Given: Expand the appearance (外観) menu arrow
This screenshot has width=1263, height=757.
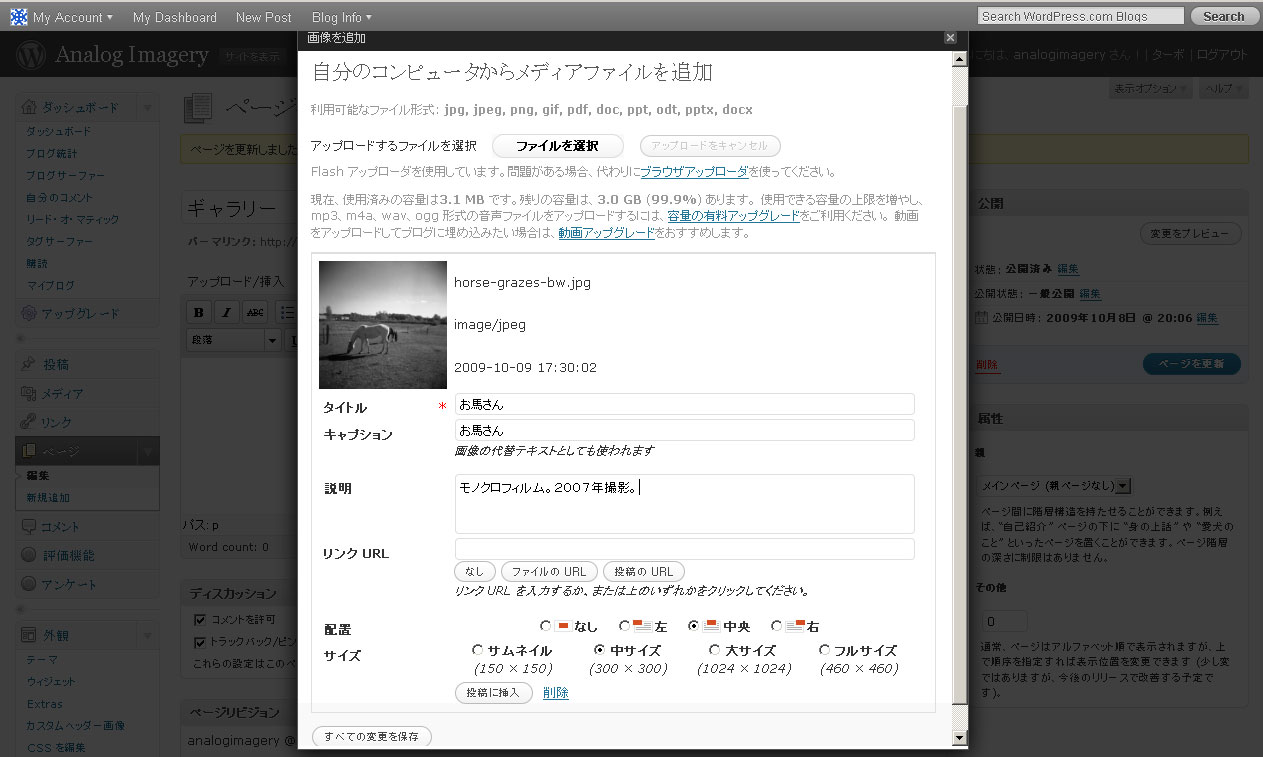Looking at the screenshot, I should coord(147,634).
